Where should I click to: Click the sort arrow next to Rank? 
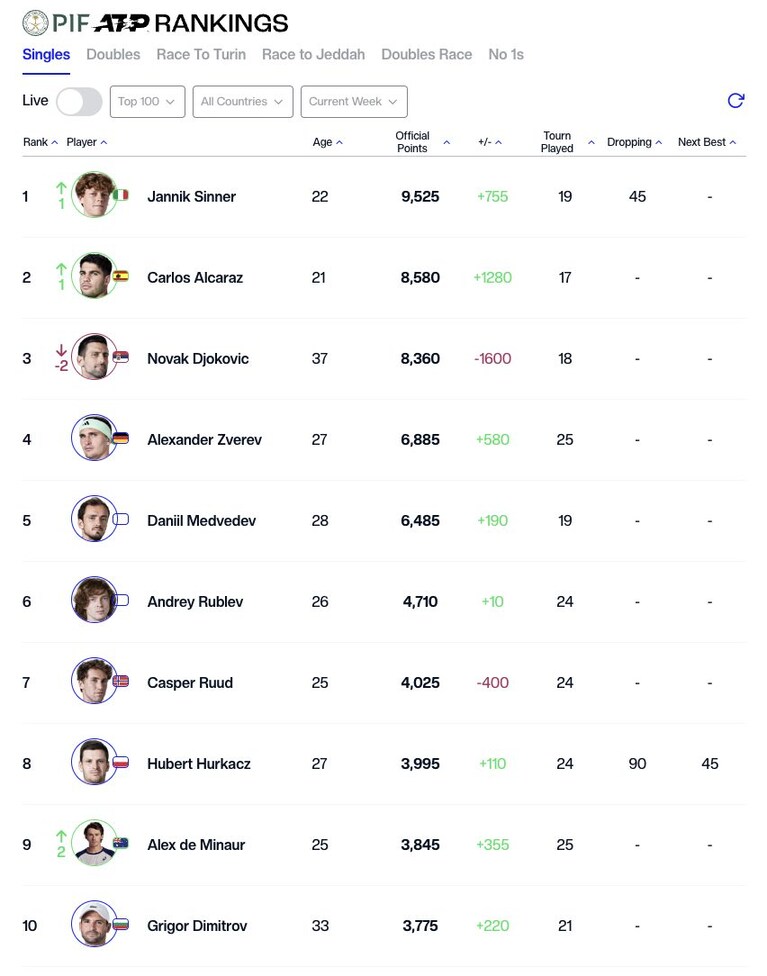tap(55, 143)
